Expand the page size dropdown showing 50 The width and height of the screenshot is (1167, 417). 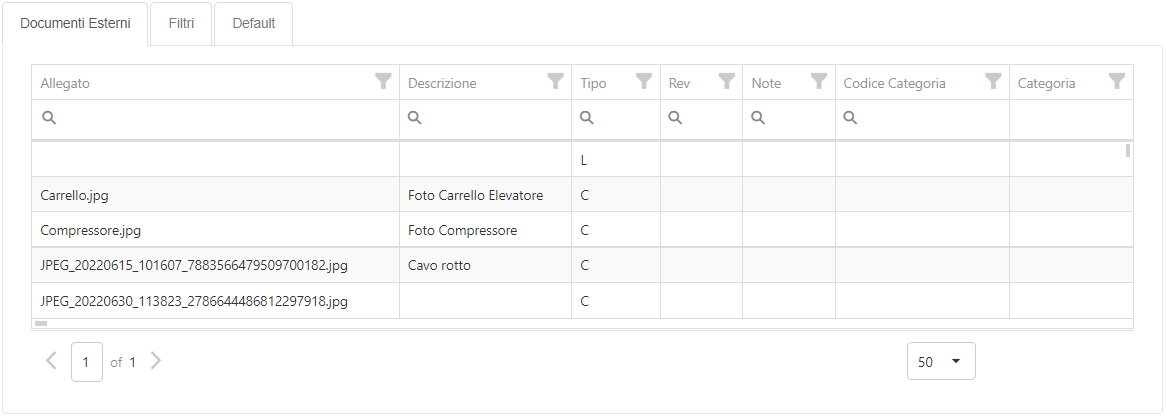[x=941, y=362]
